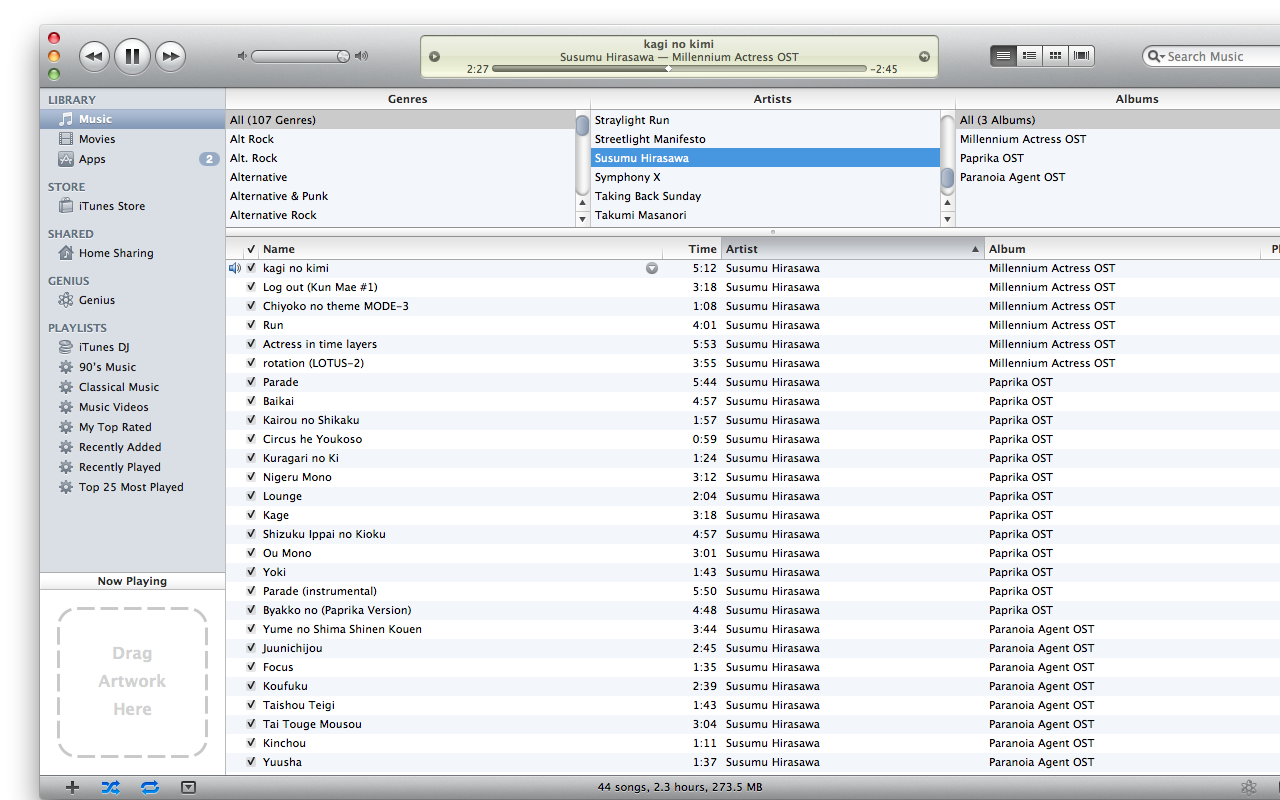Select artist 'Symphony X'
Screen dimensions: 1280x800
click(766, 177)
